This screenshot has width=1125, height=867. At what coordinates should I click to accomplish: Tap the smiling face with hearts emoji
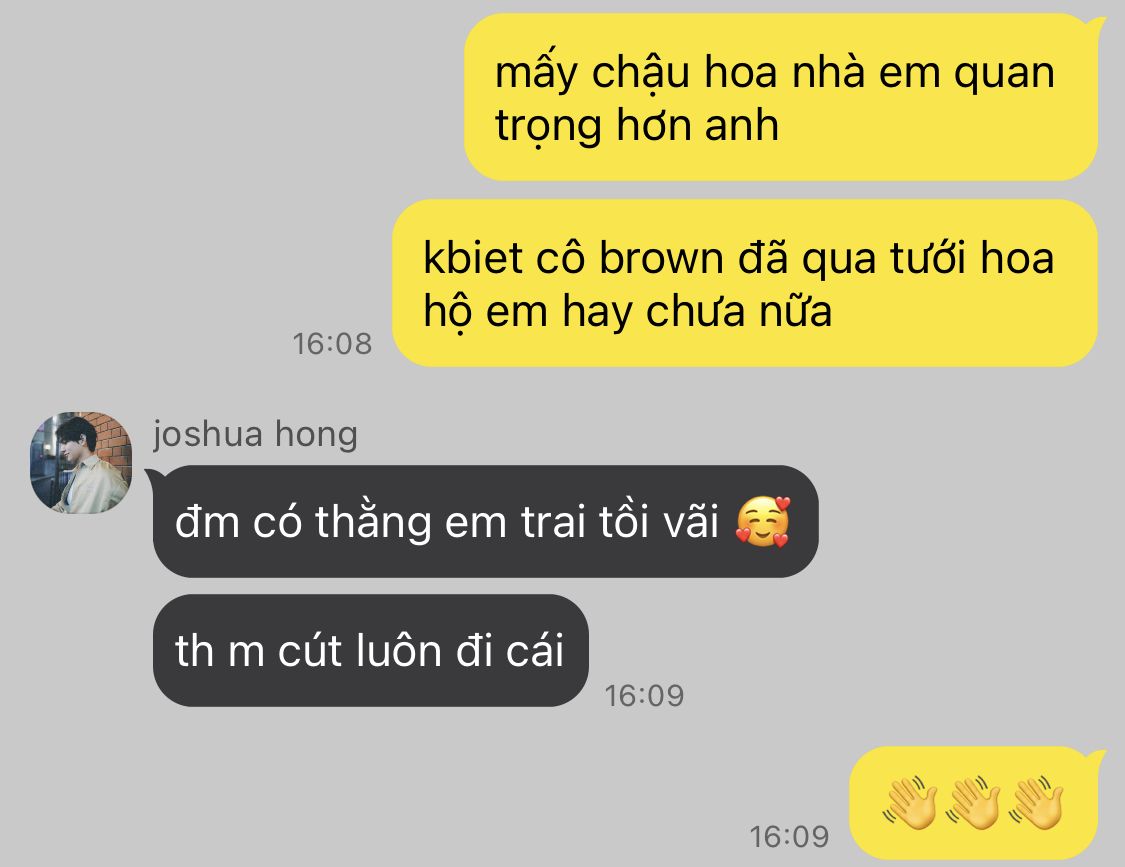(x=763, y=522)
